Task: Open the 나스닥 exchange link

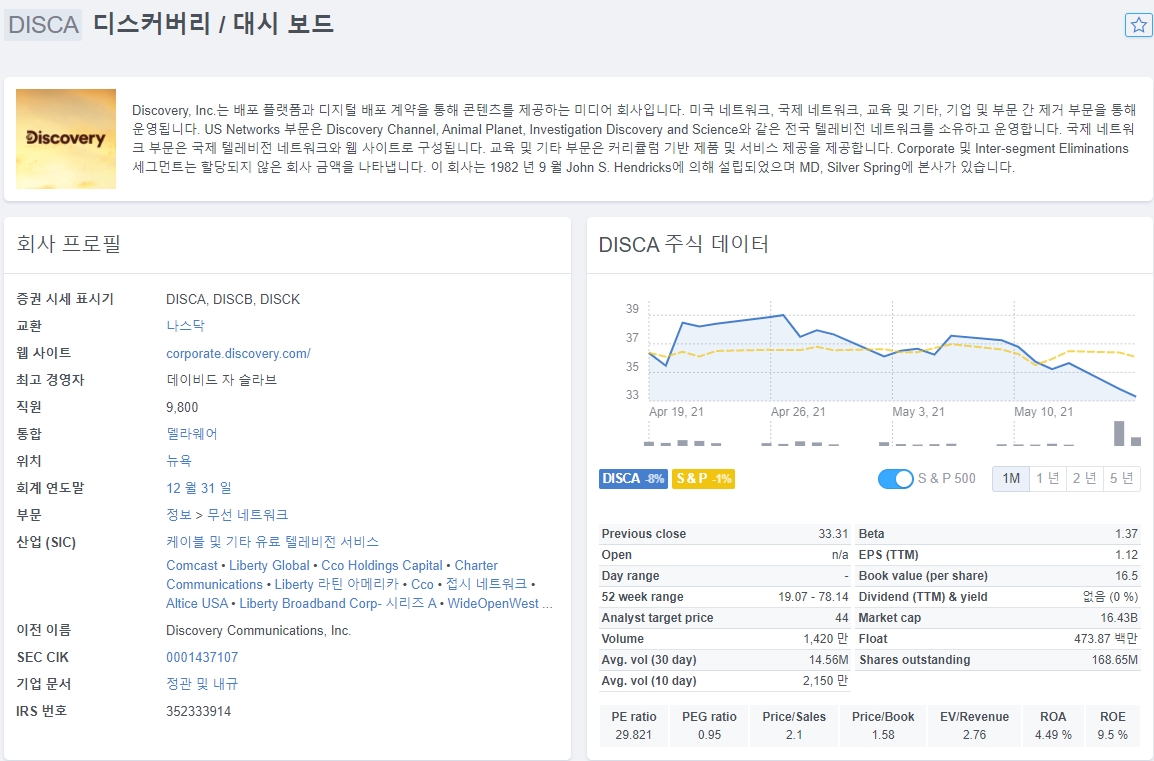Action: tap(185, 325)
